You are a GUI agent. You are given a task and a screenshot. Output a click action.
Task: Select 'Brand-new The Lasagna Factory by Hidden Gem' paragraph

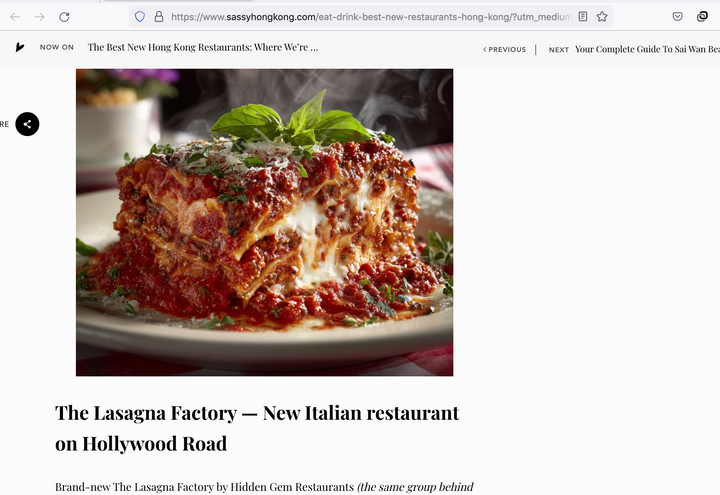pyautogui.click(x=264, y=487)
